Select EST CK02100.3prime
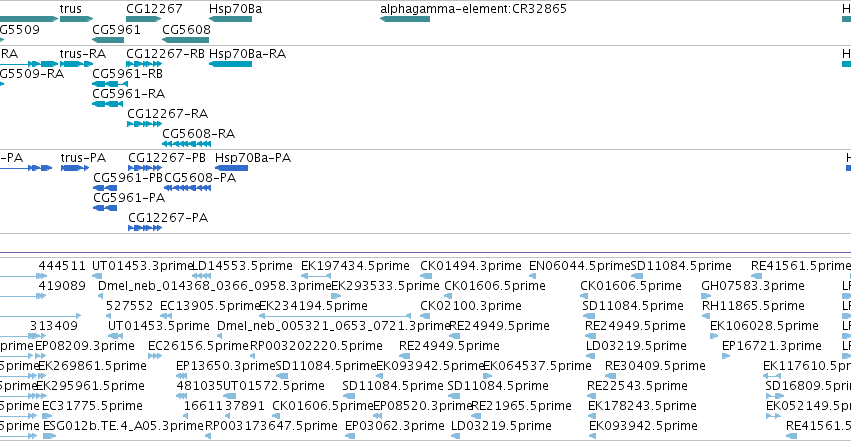The height and width of the screenshot is (441, 851). tap(471, 306)
